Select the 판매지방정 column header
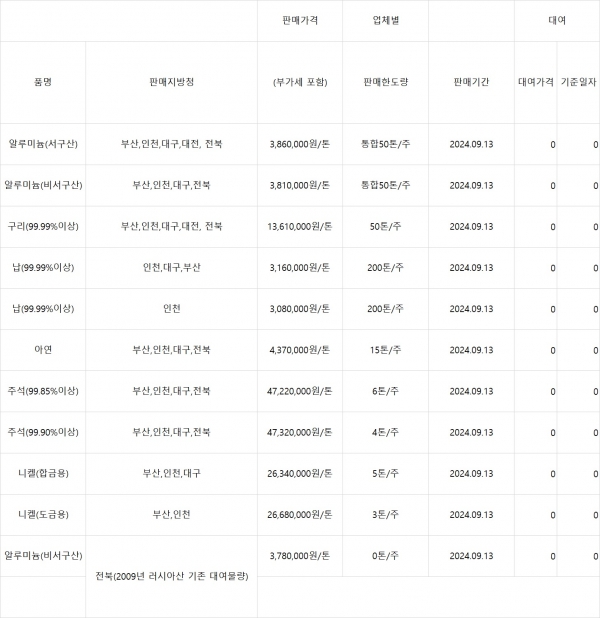This screenshot has width=600, height=618. 171,82
